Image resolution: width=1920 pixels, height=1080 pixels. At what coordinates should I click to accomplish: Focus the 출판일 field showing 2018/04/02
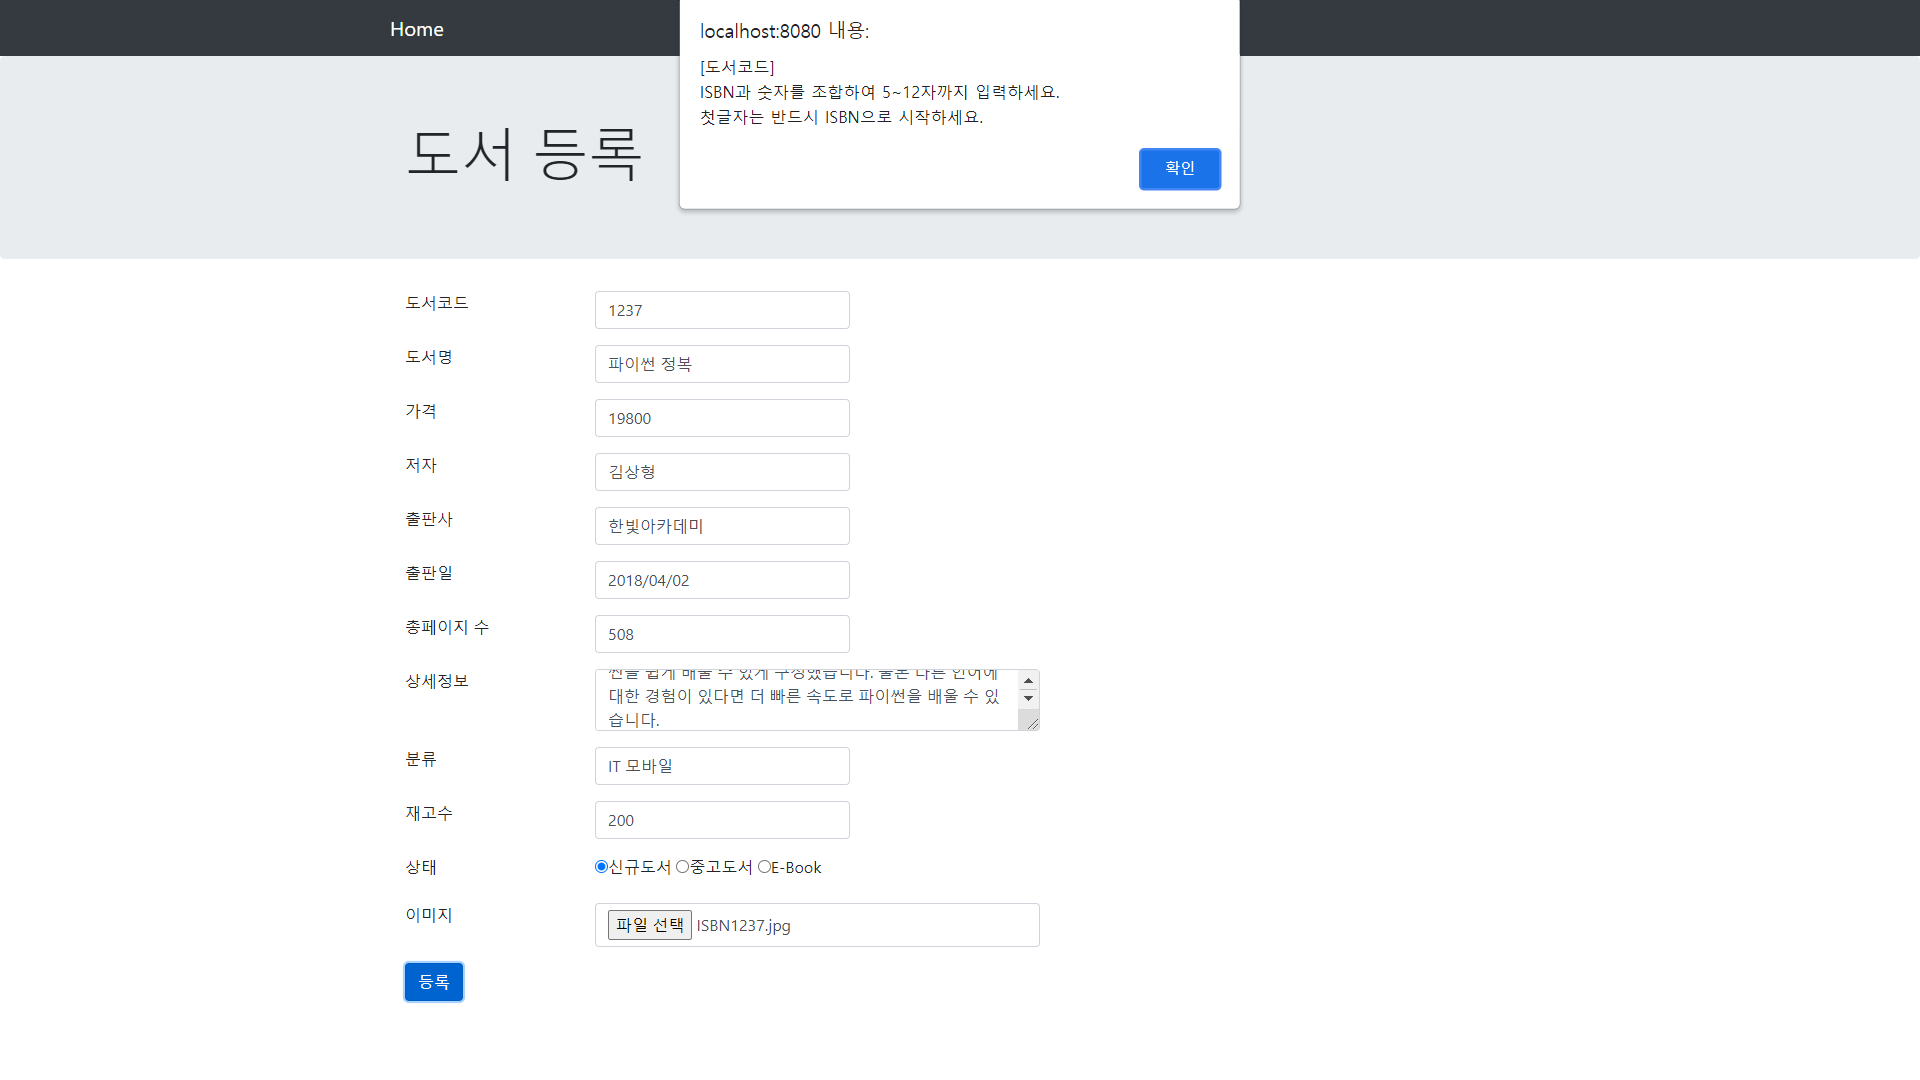pos(721,580)
